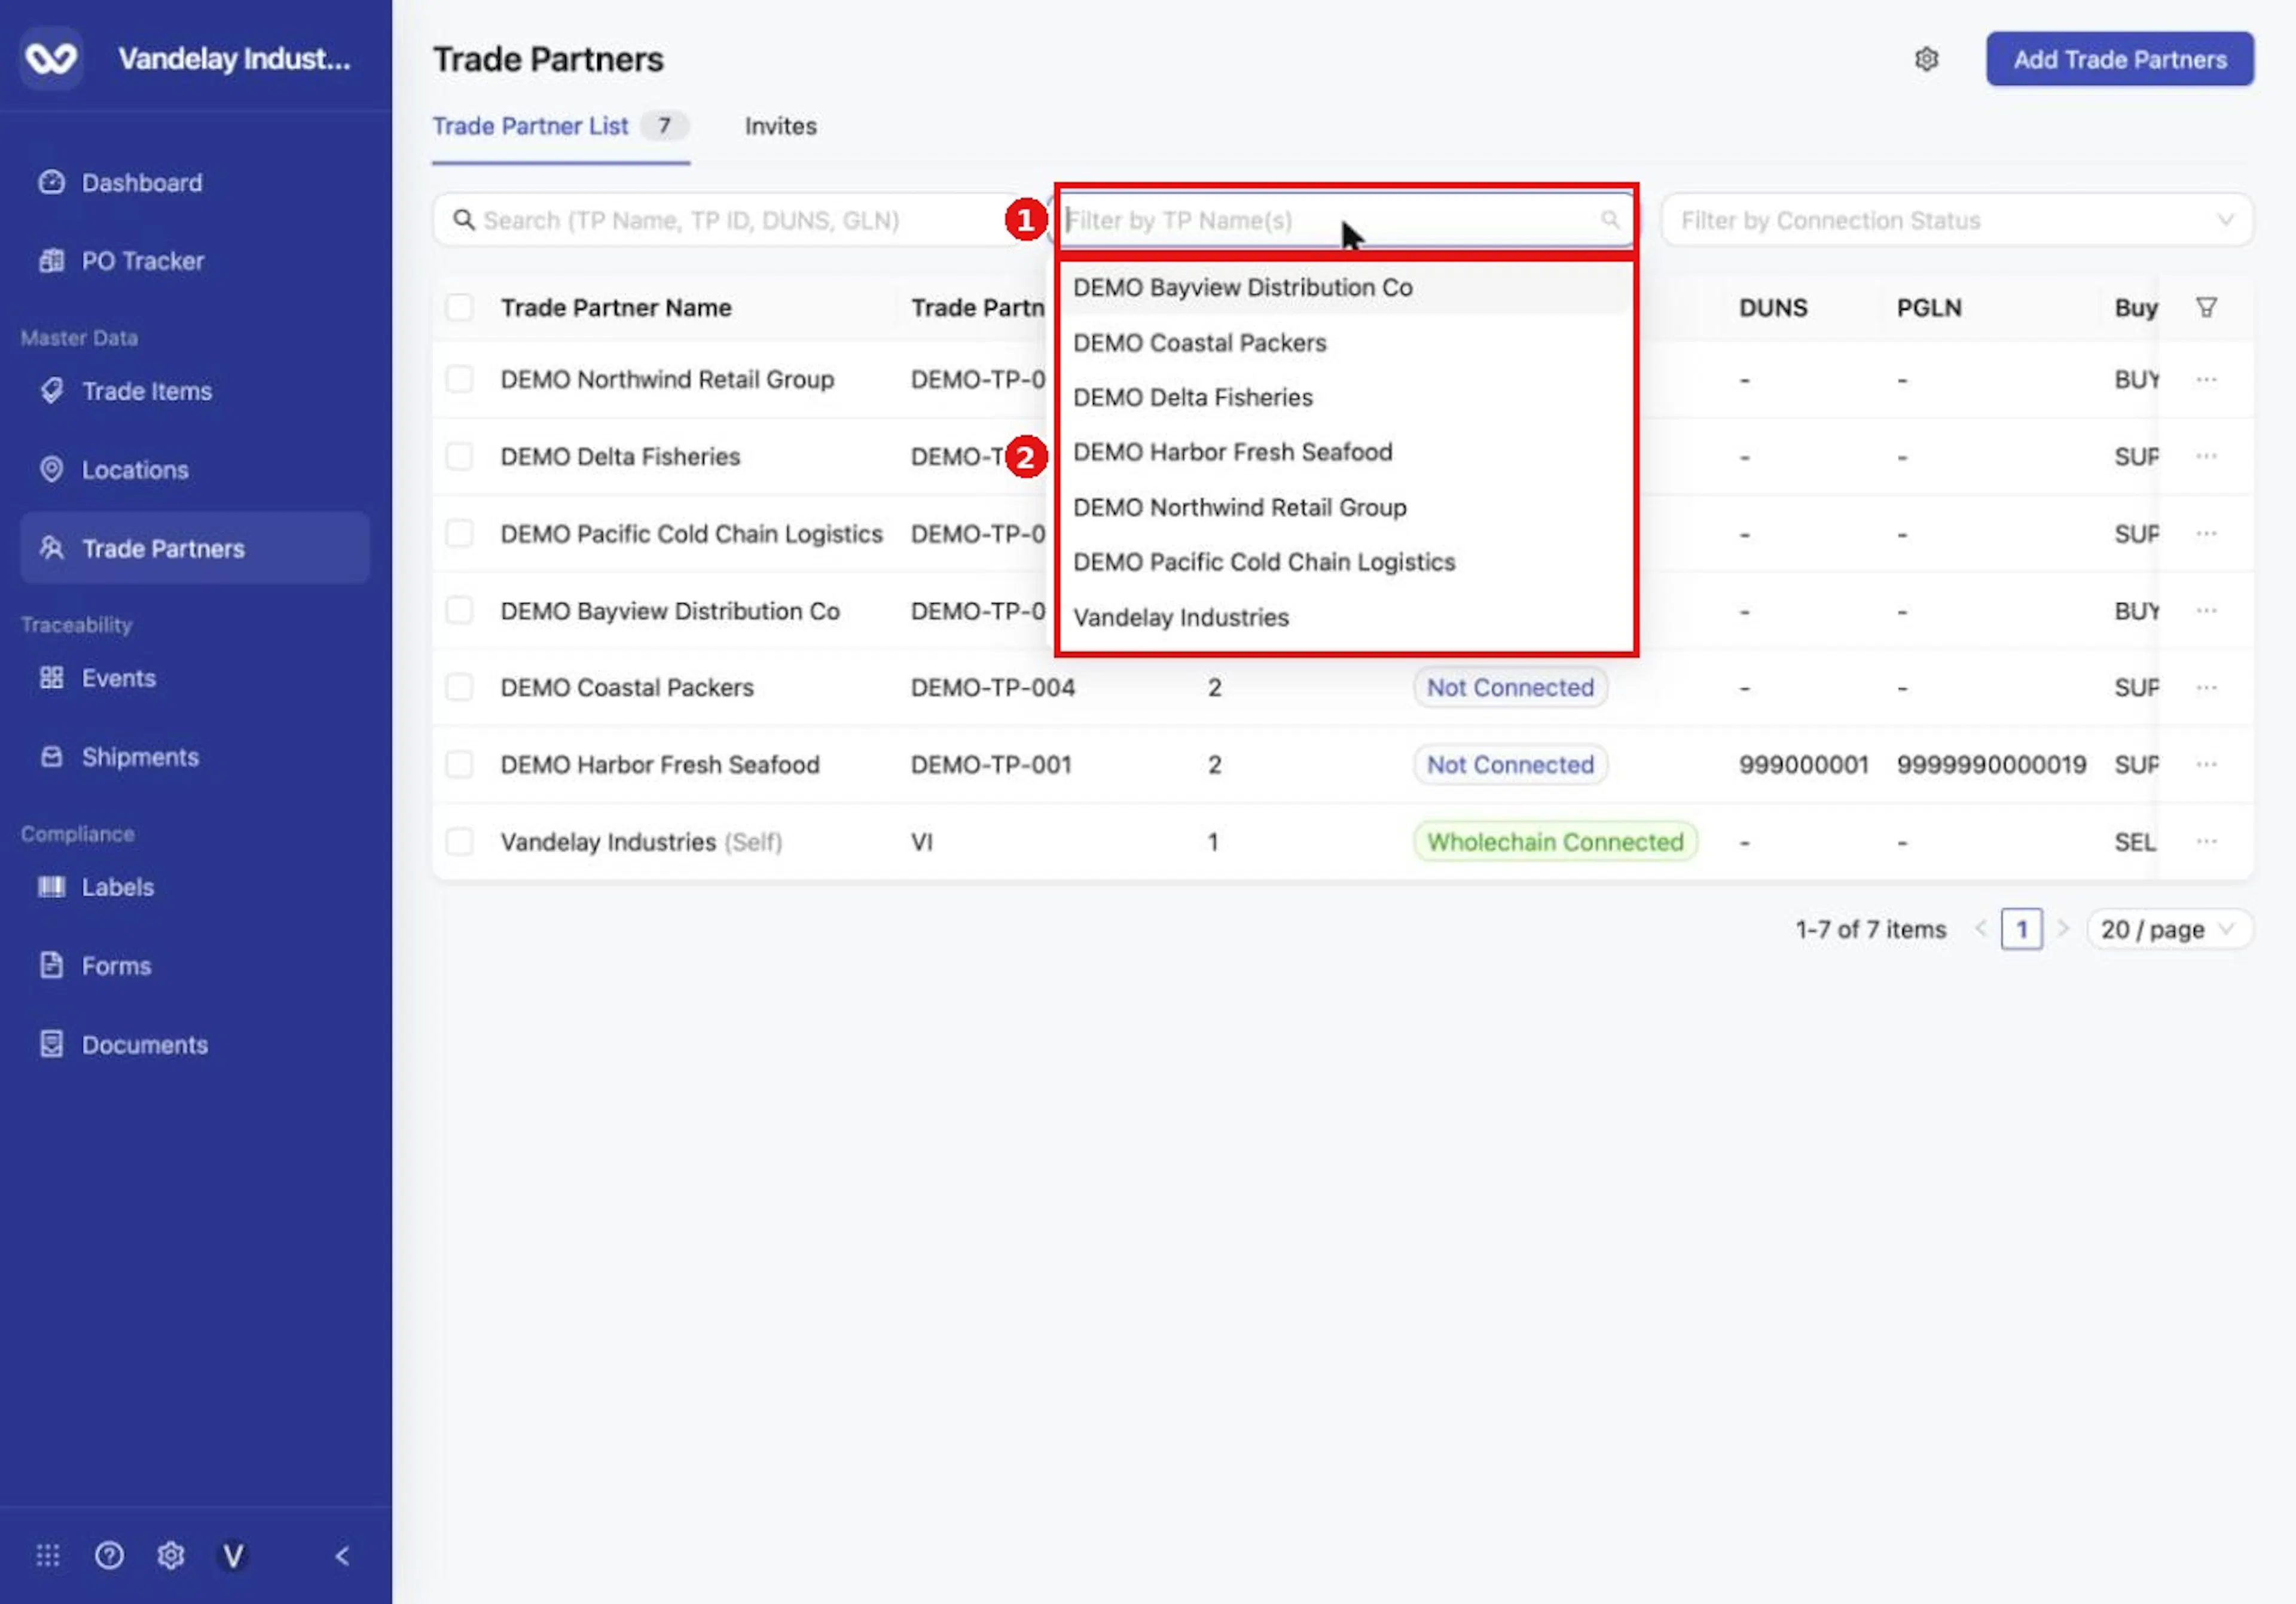Check the Vandelay Industries (Self) row checkbox
This screenshot has width=2296, height=1604.
tap(459, 842)
